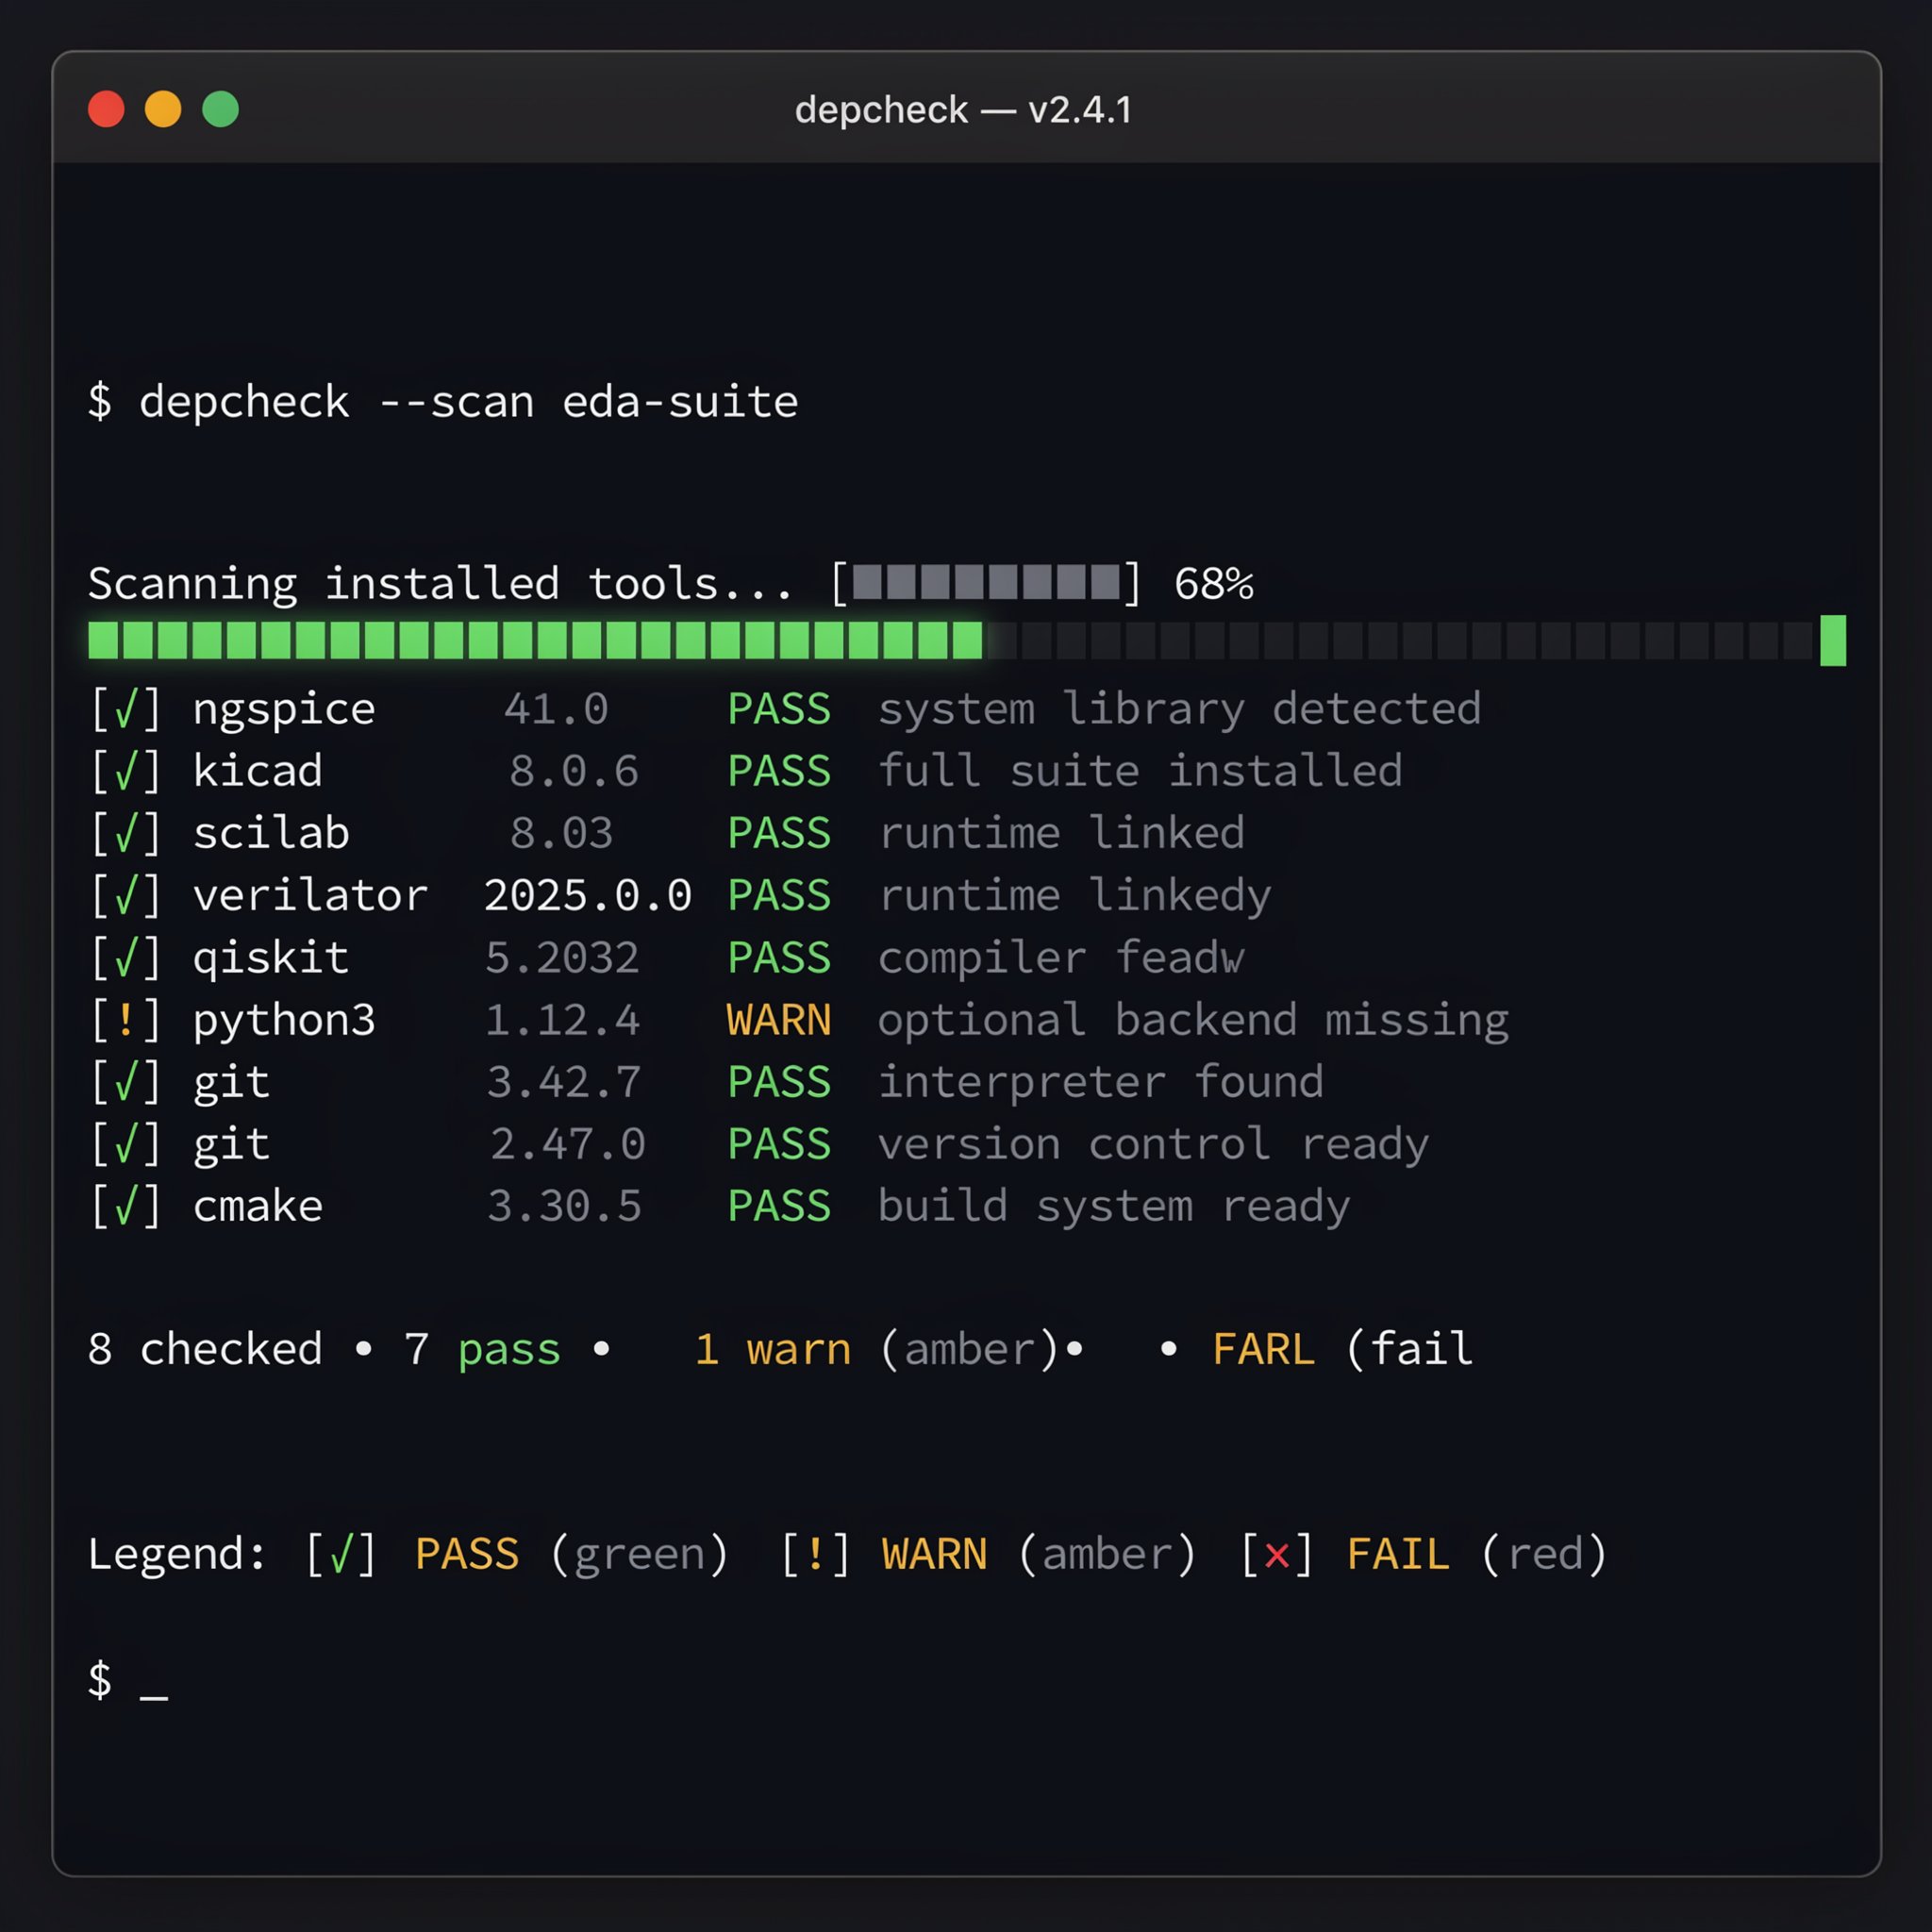
Task: Click 'FARL' in the summary line
Action: [x=1264, y=1350]
